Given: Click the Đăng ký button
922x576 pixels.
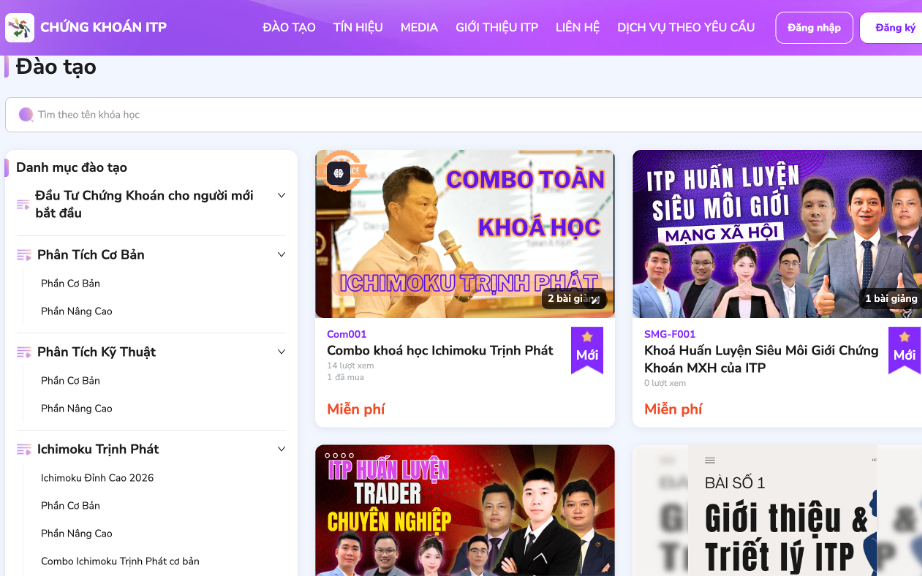Looking at the screenshot, I should [893, 28].
